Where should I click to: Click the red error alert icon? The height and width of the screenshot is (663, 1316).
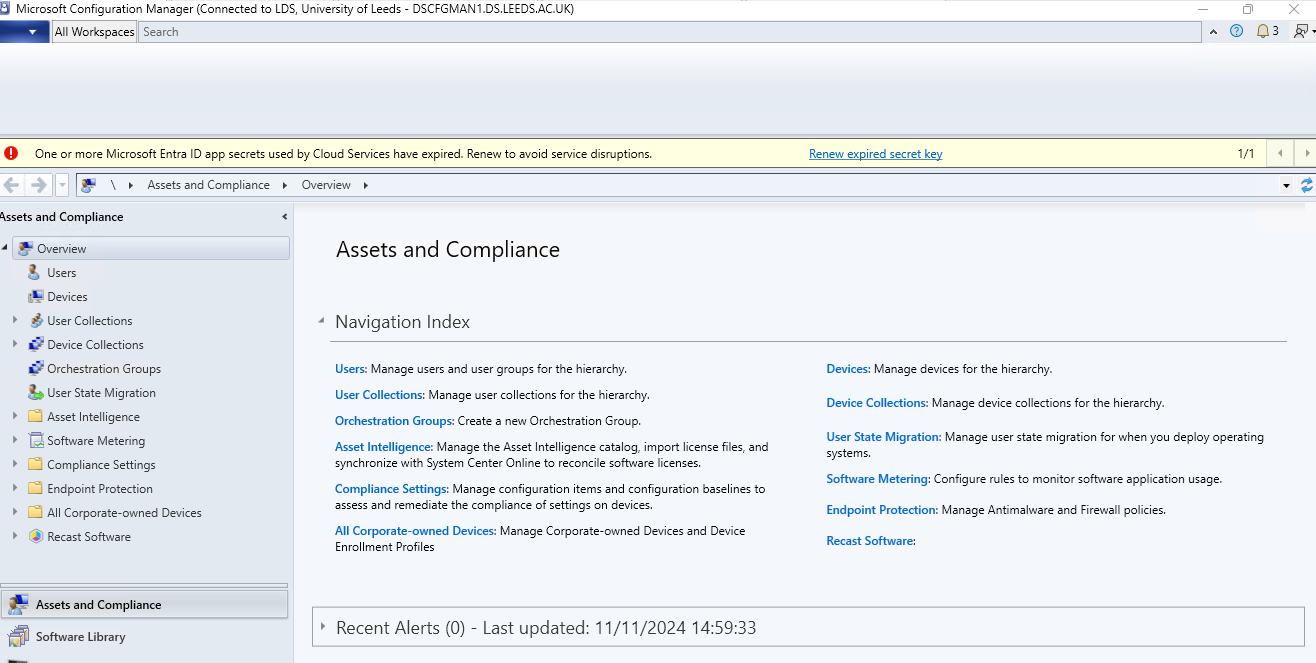tap(11, 153)
